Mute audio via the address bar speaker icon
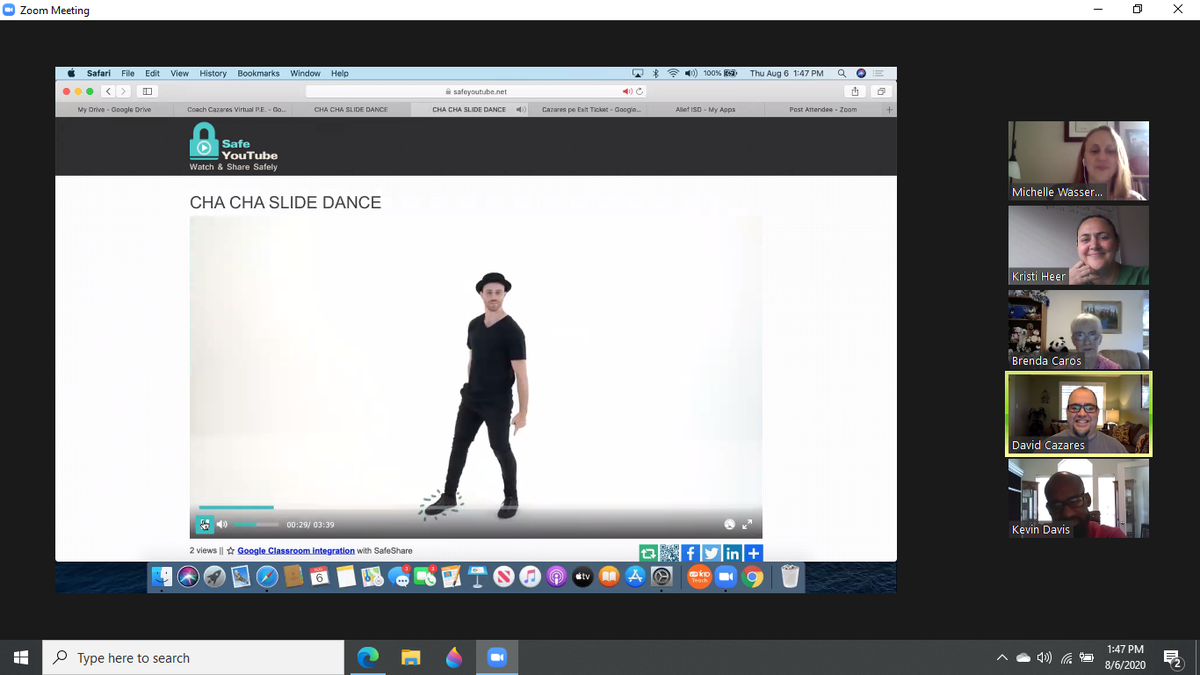This screenshot has height=675, width=1200. point(627,91)
